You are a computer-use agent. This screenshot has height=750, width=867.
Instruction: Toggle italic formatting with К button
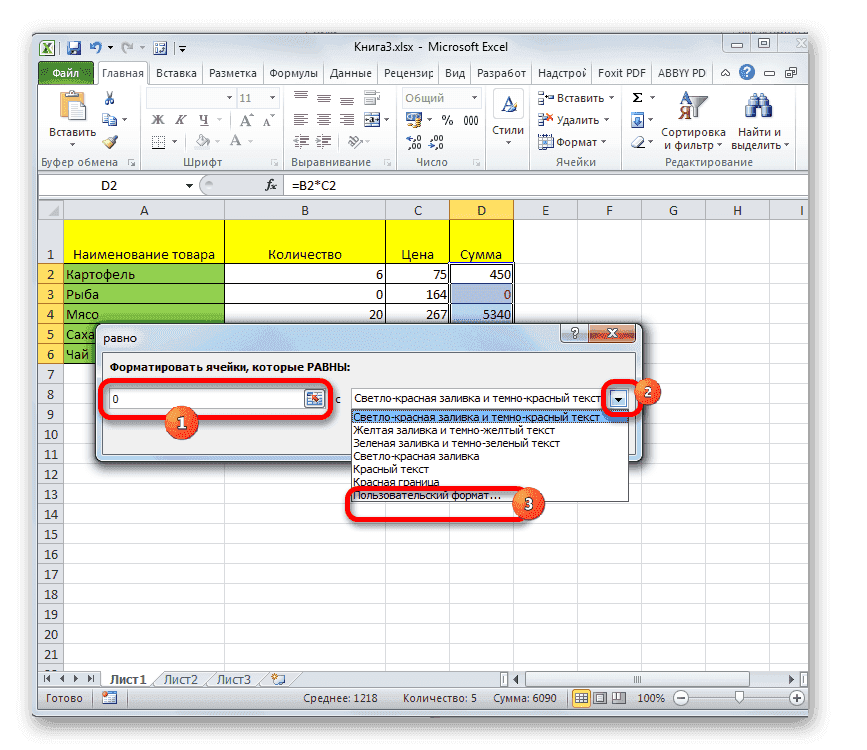click(x=180, y=120)
